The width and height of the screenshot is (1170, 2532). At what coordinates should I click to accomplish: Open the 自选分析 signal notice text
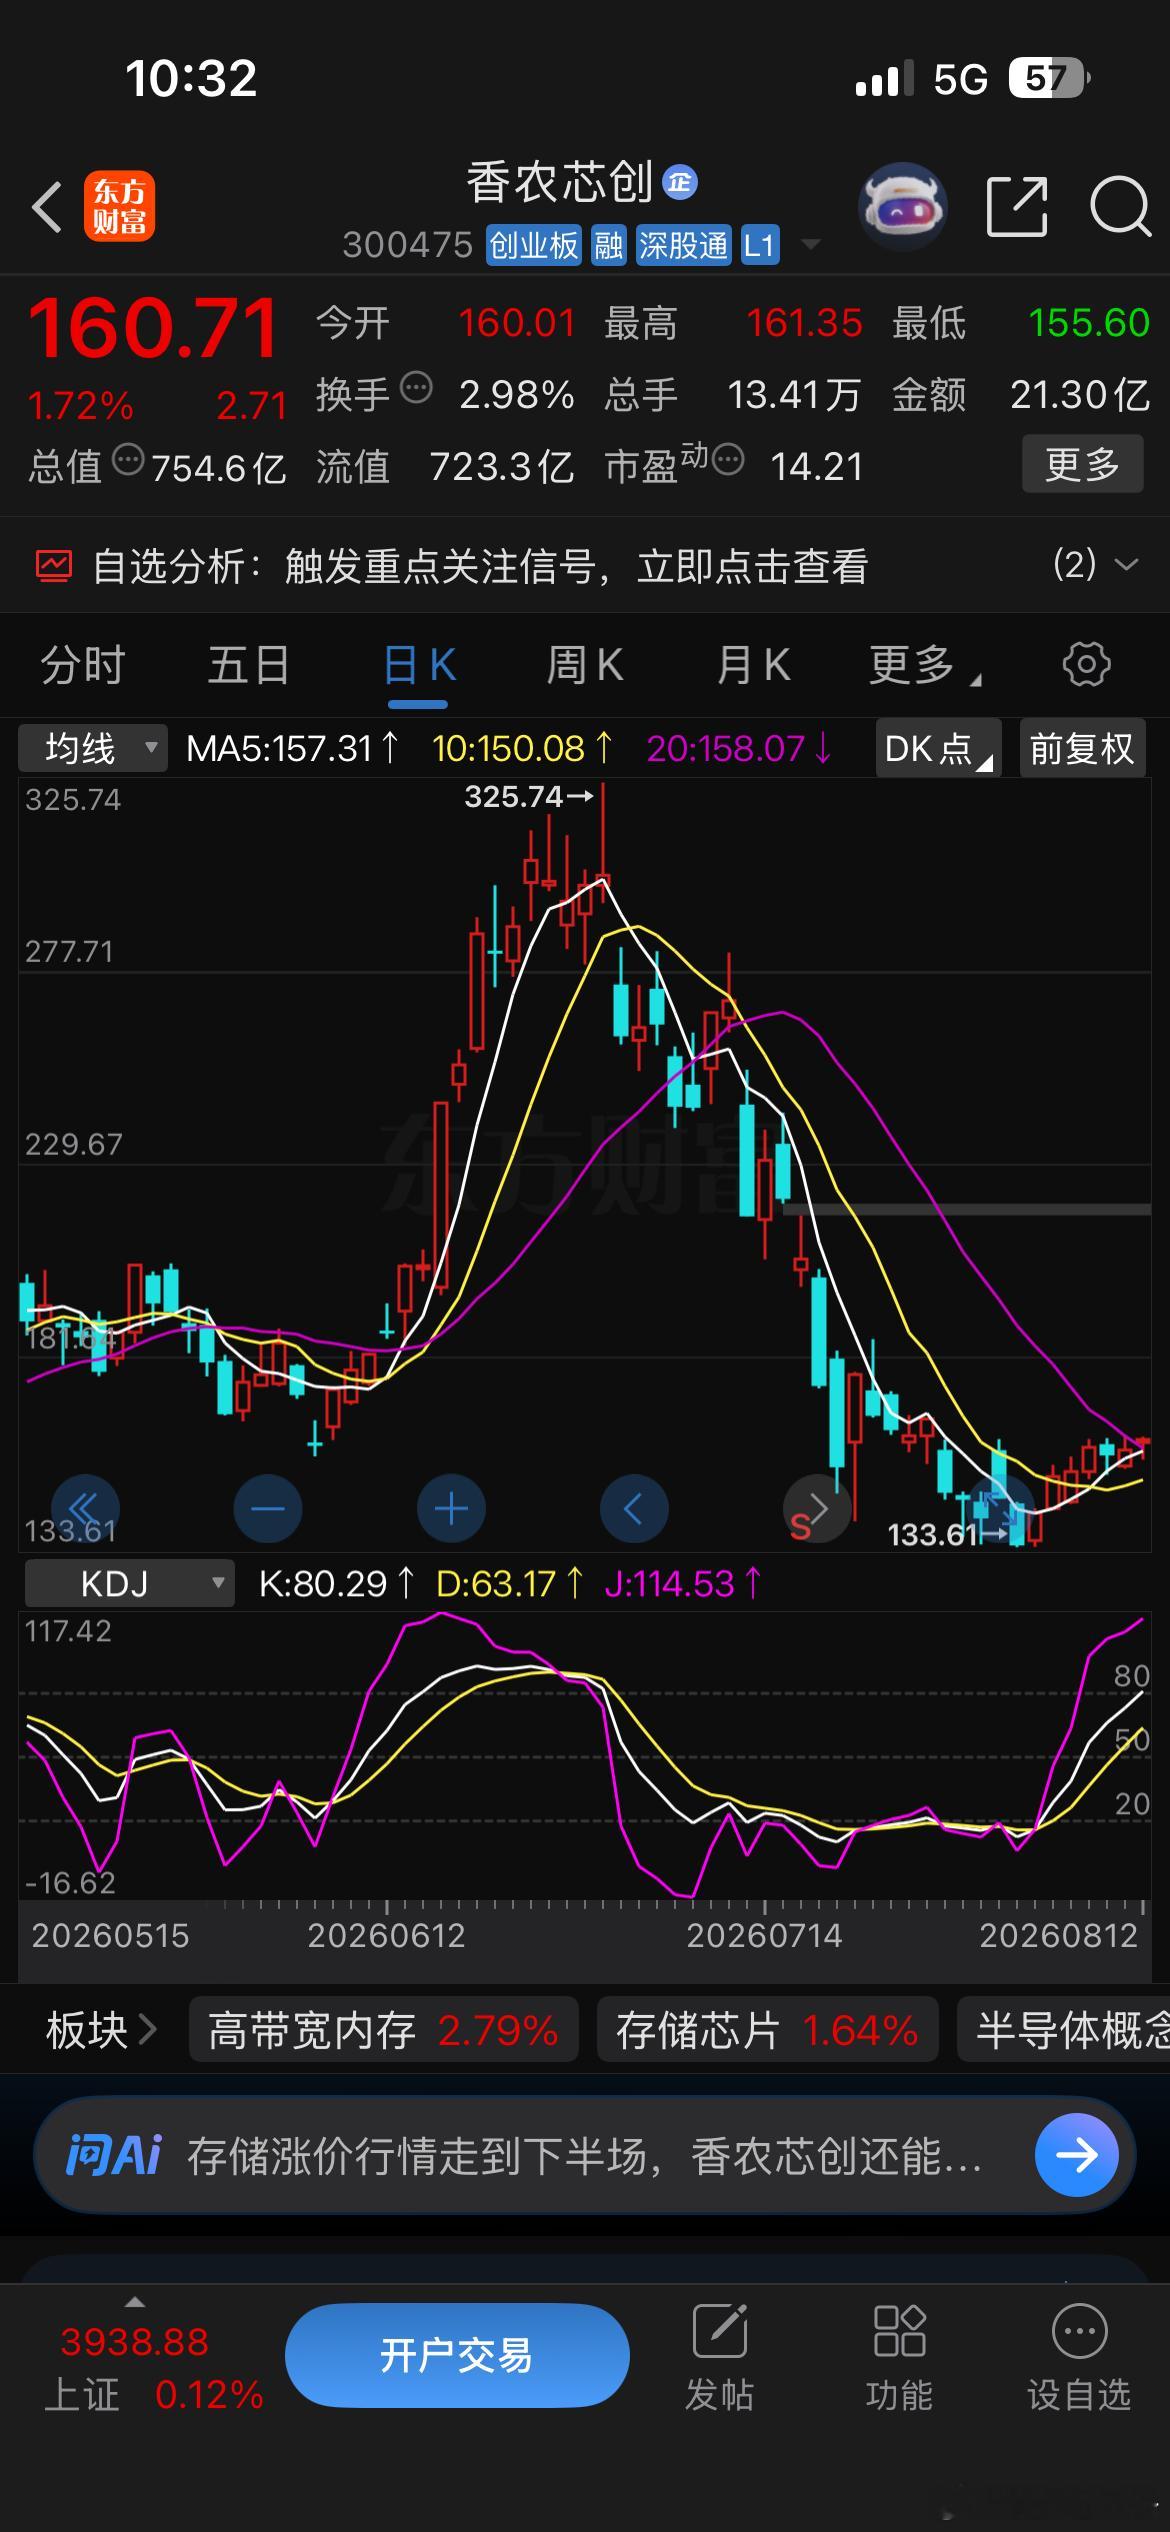click(480, 566)
